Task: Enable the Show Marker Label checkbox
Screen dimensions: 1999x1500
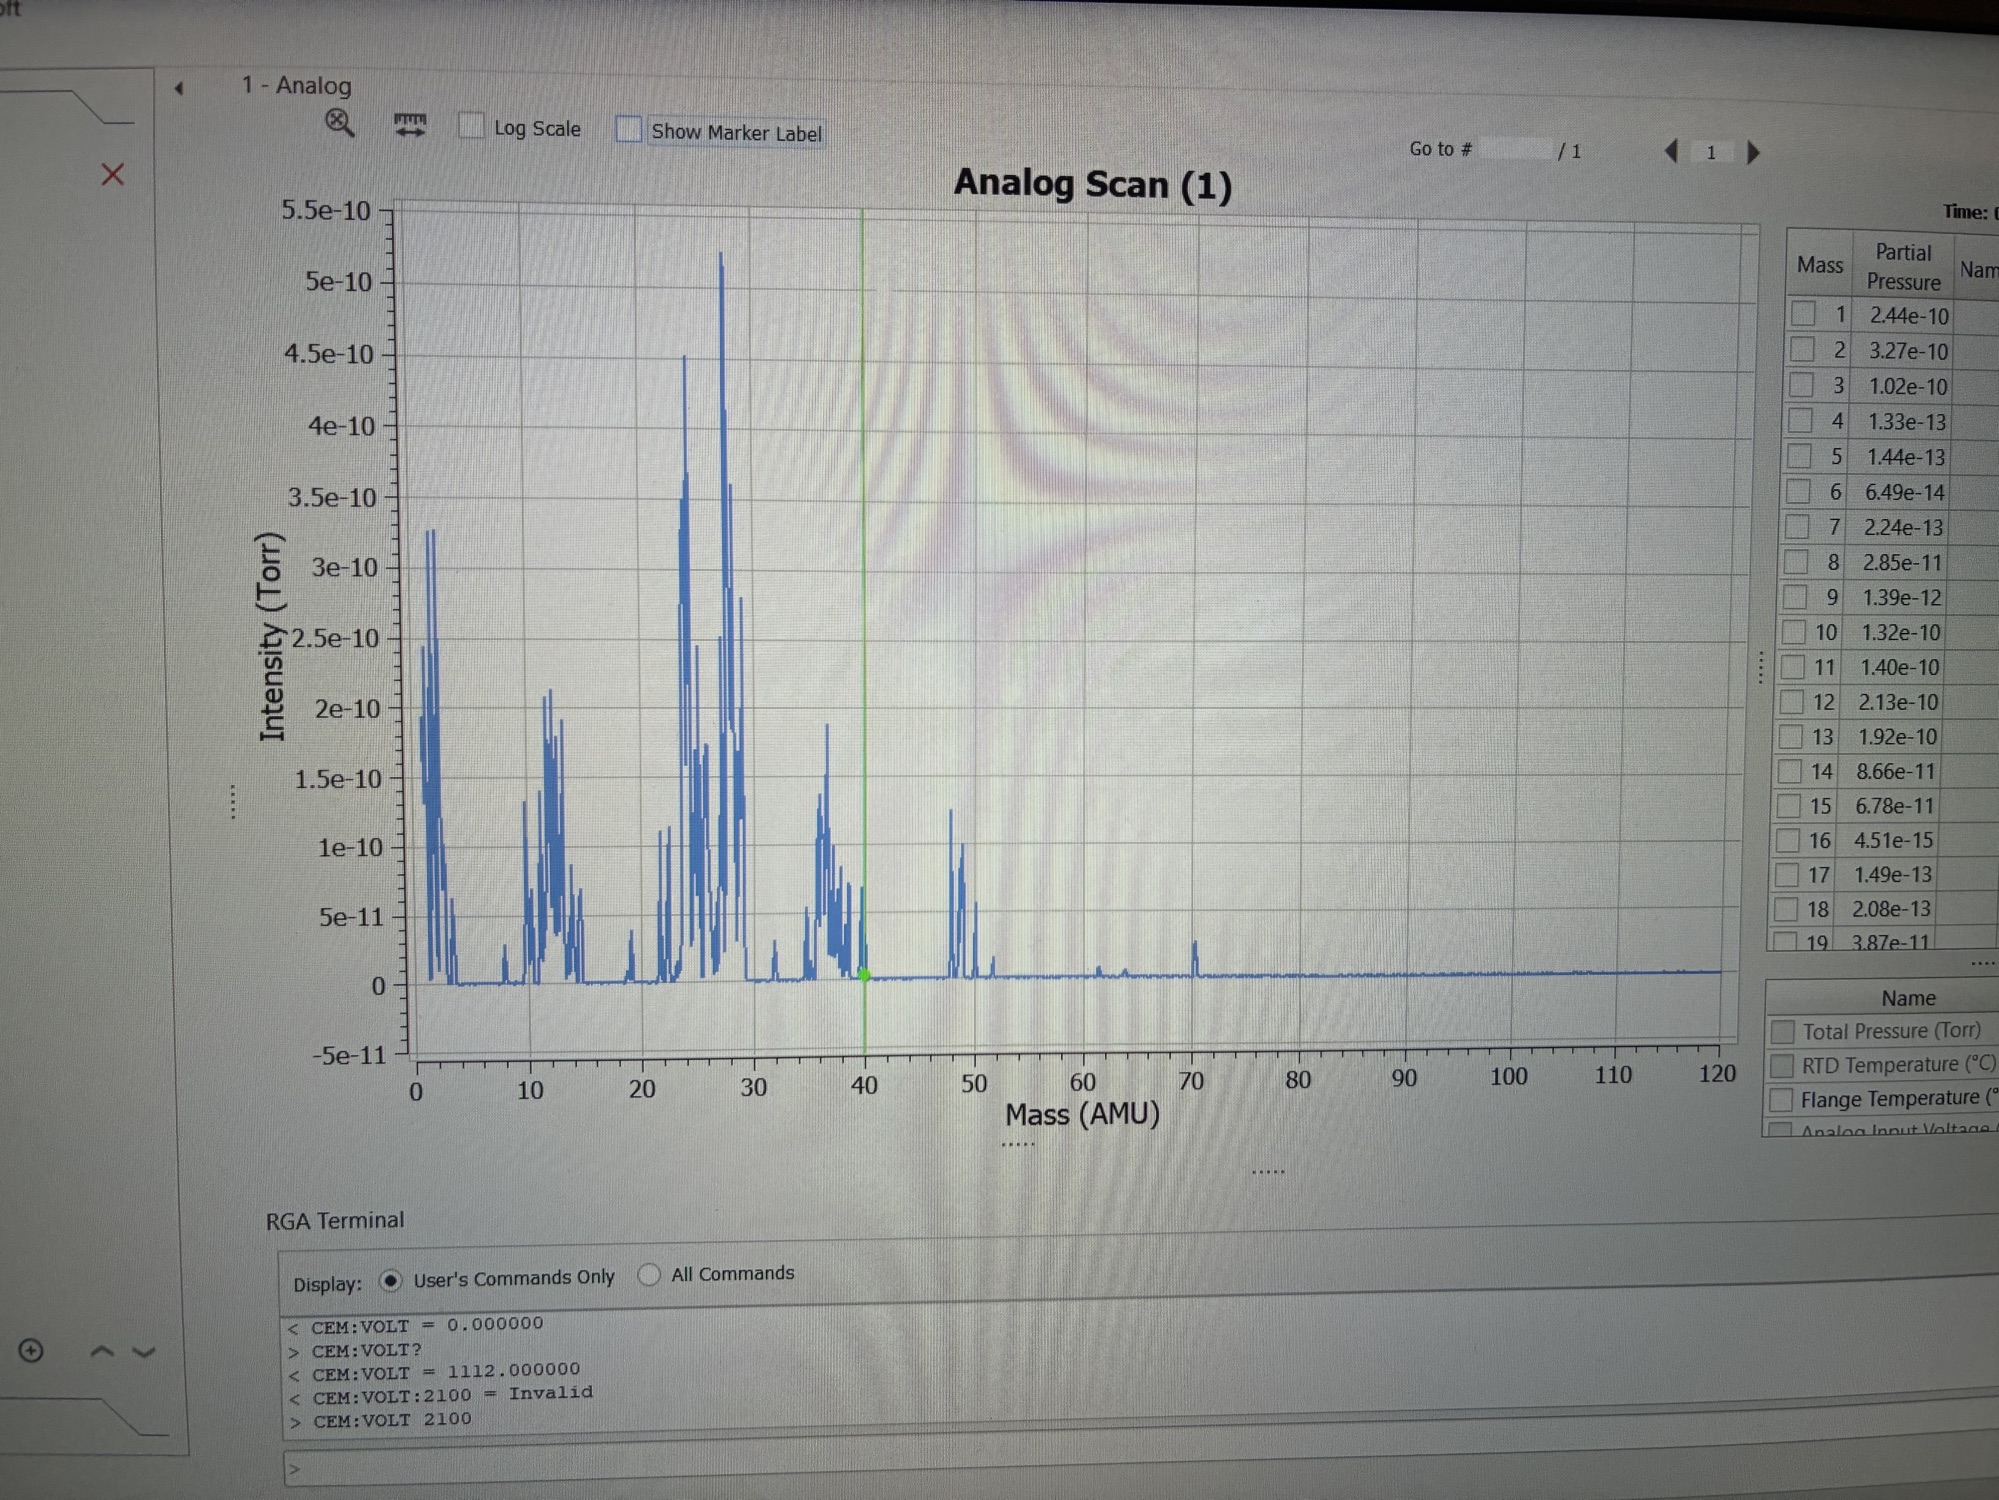Action: point(628,129)
